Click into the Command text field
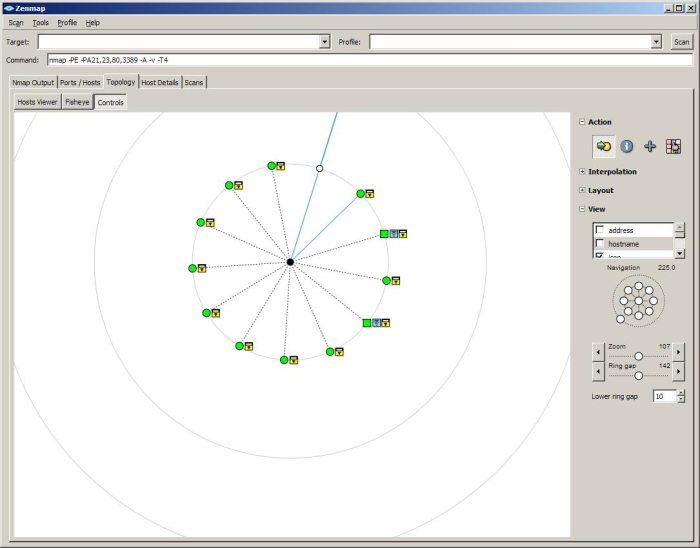The height and width of the screenshot is (548, 700). [370, 60]
